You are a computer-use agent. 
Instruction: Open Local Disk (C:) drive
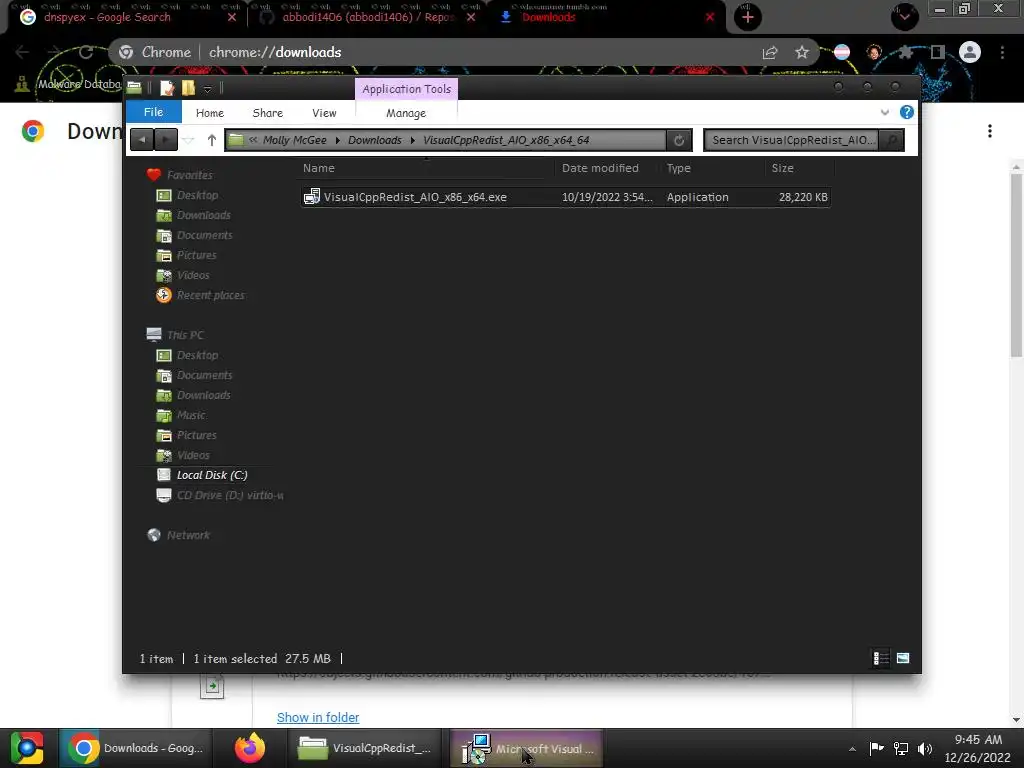pos(212,475)
